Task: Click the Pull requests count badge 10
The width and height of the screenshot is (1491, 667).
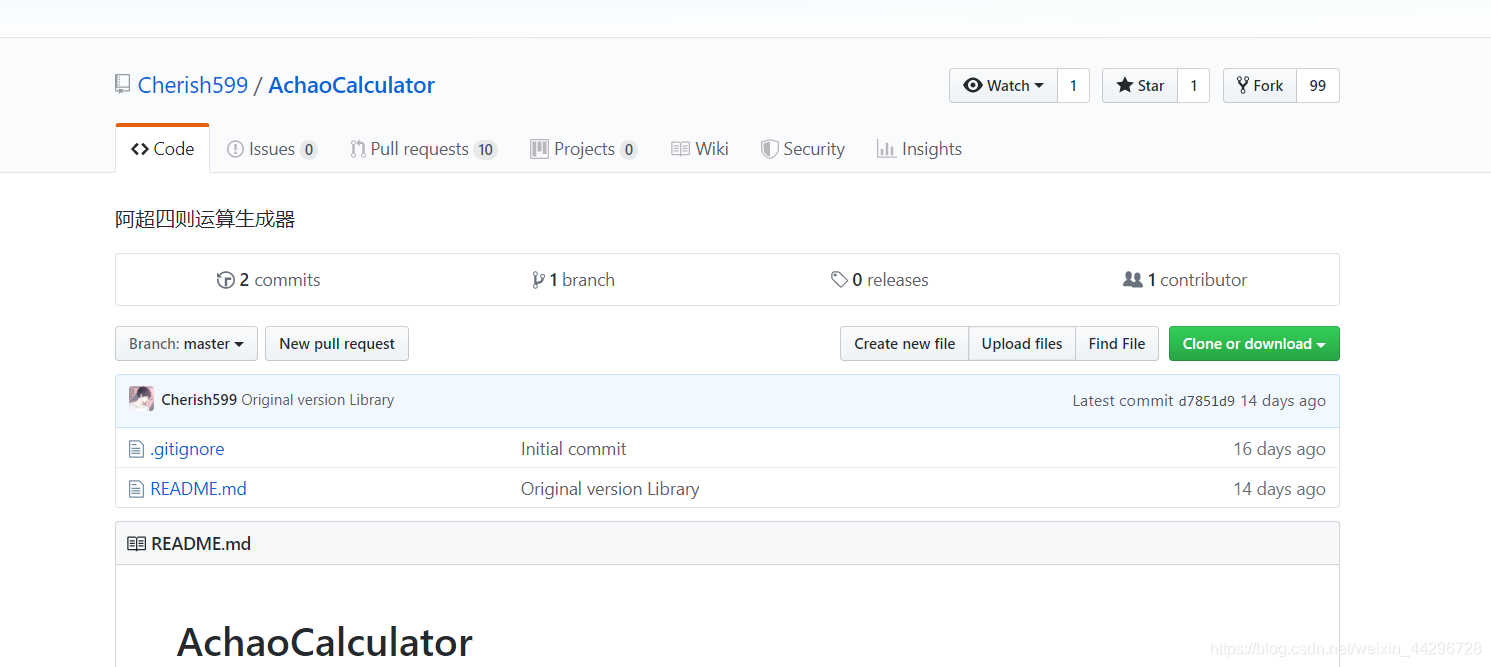Action: coord(485,150)
